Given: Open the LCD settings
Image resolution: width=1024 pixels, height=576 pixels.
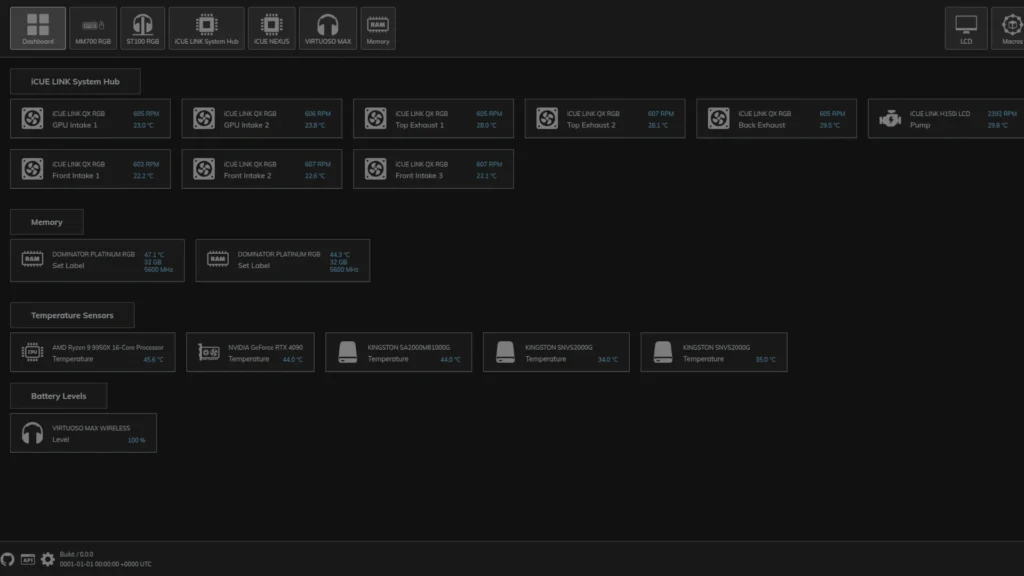Looking at the screenshot, I should click(966, 28).
